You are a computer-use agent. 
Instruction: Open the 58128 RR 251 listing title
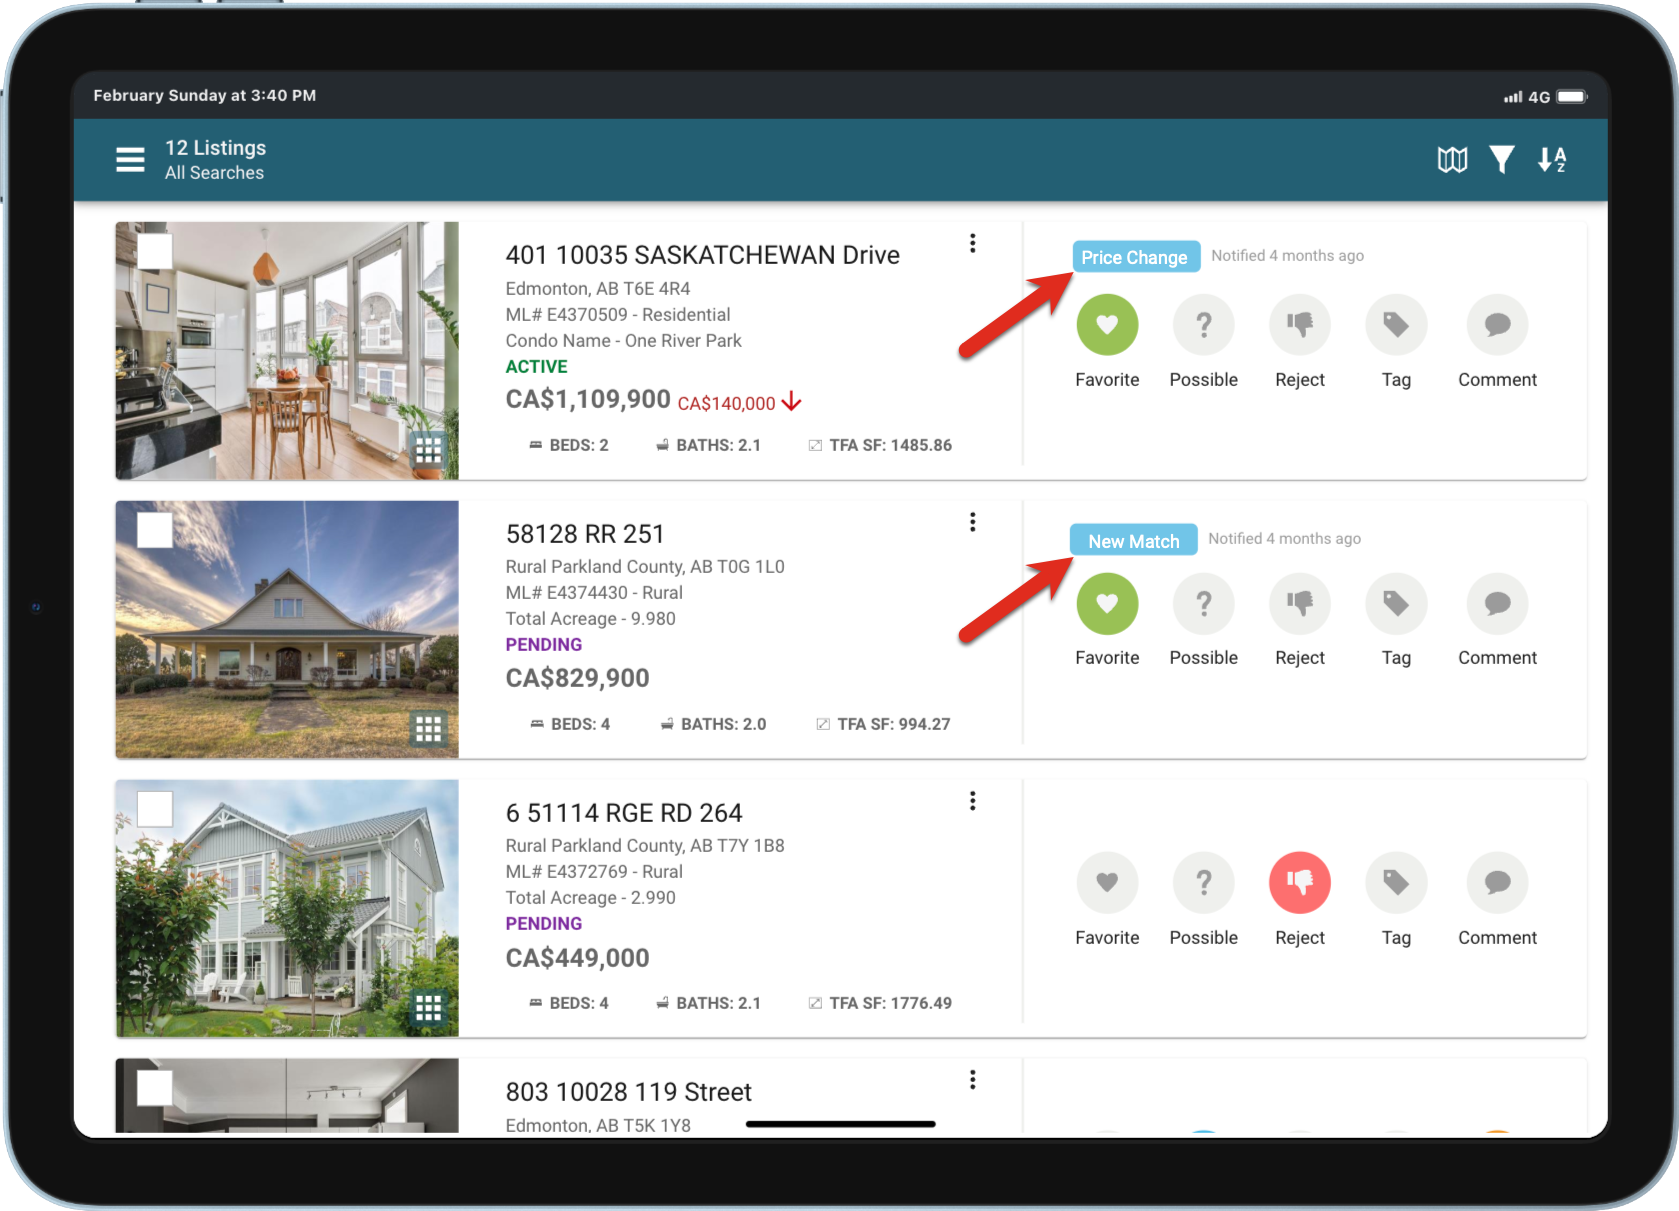click(x=585, y=534)
